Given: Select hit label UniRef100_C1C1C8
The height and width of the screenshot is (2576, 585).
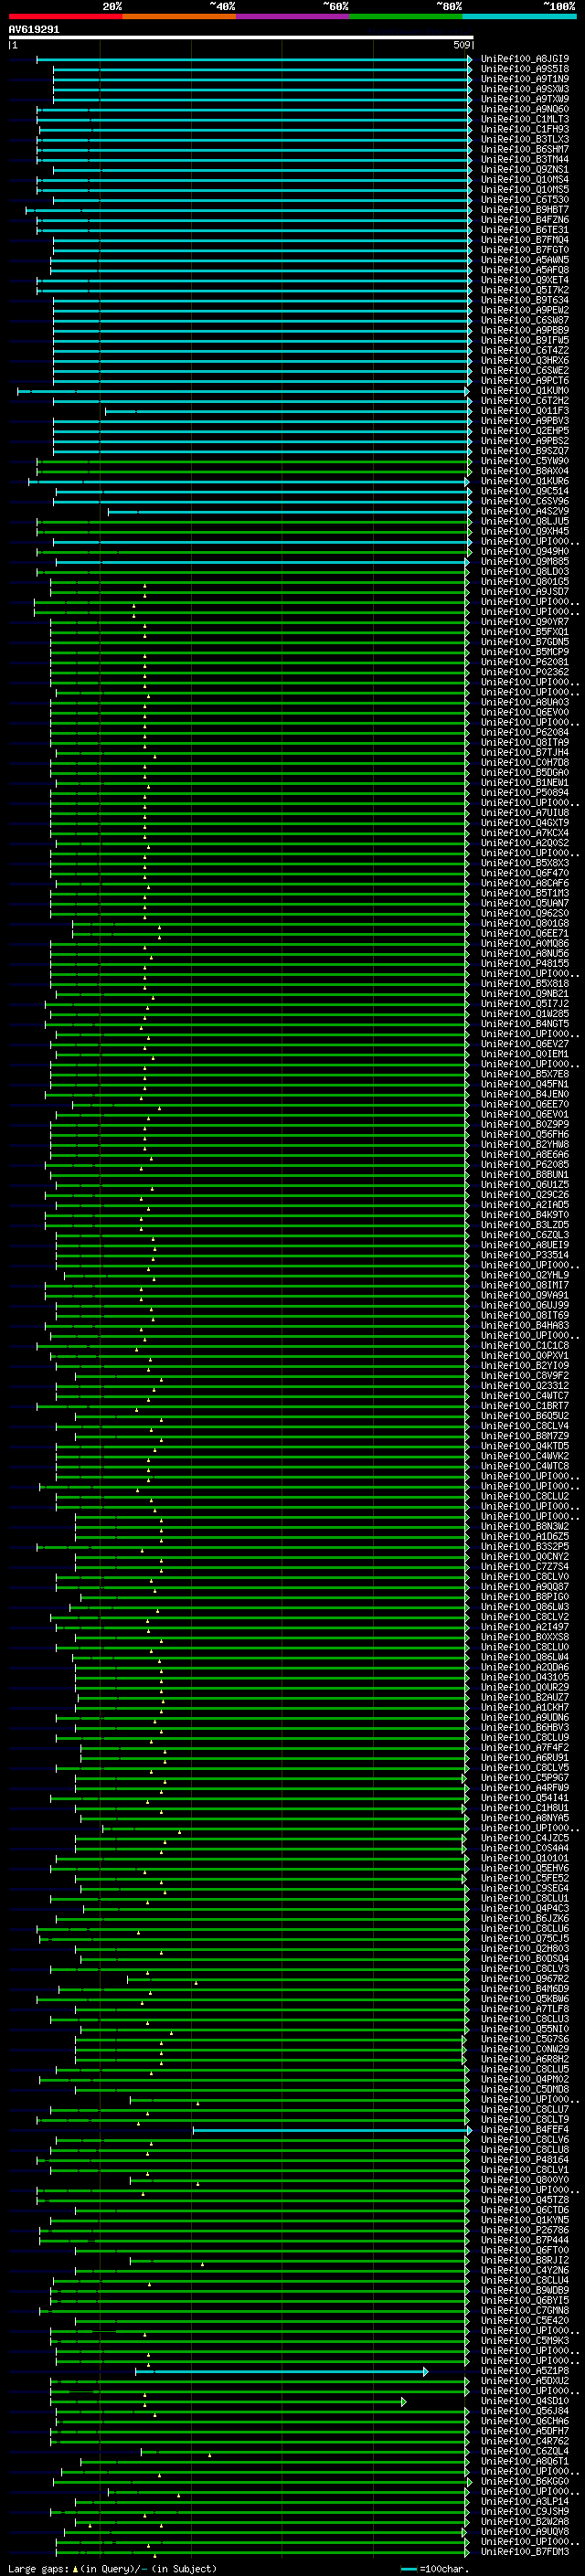Looking at the screenshot, I should click(x=525, y=1345).
